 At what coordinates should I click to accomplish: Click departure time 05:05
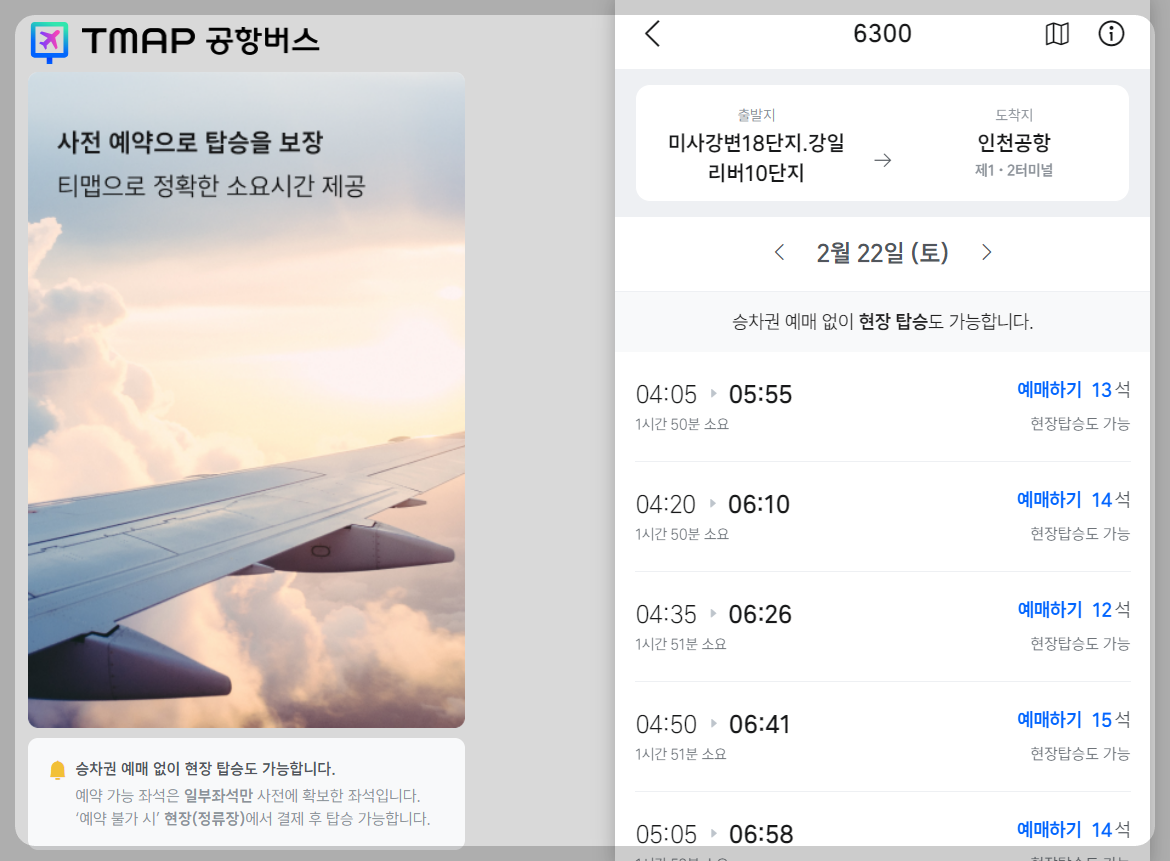click(x=666, y=834)
